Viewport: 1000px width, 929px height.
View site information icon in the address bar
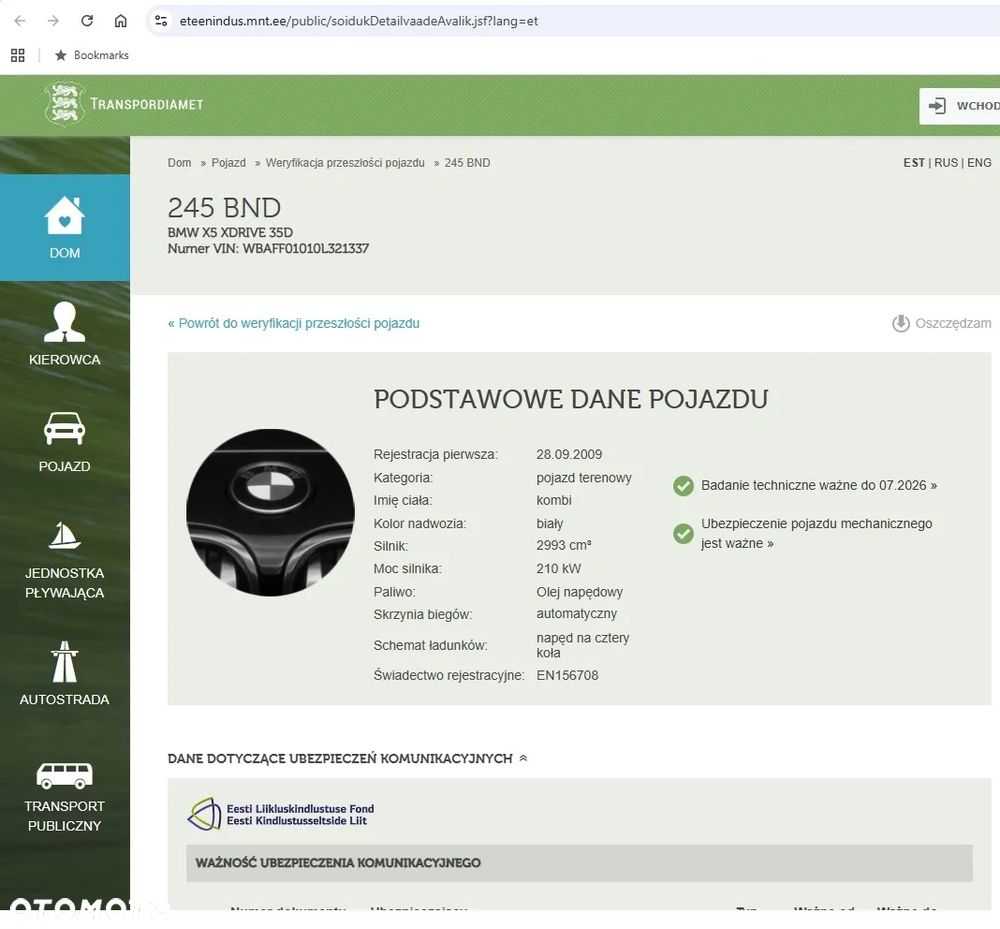pos(161,21)
